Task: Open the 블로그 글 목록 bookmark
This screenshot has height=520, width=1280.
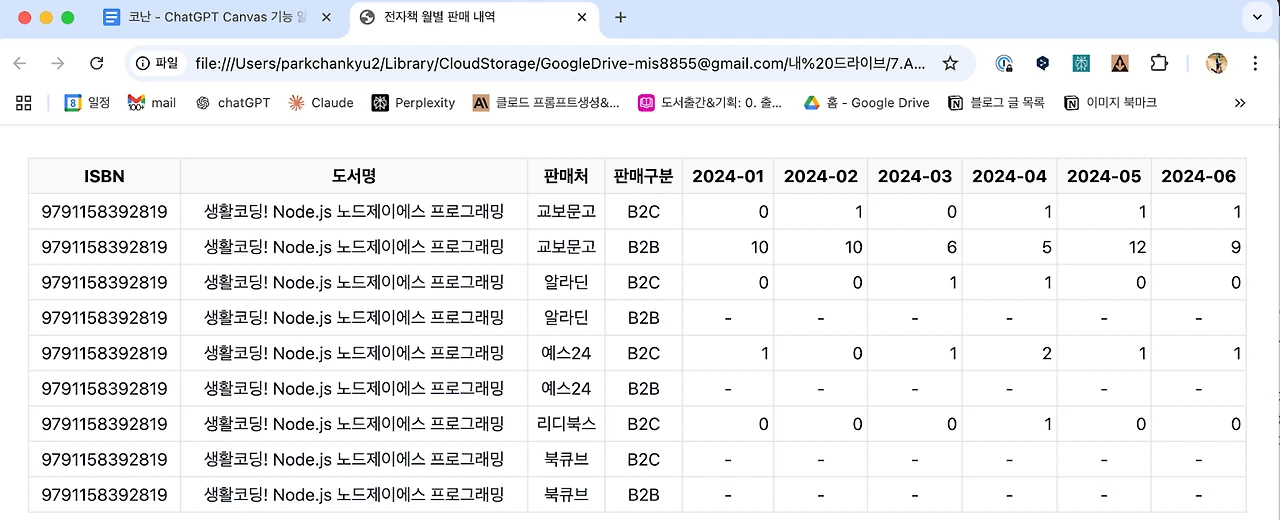Action: (996, 103)
